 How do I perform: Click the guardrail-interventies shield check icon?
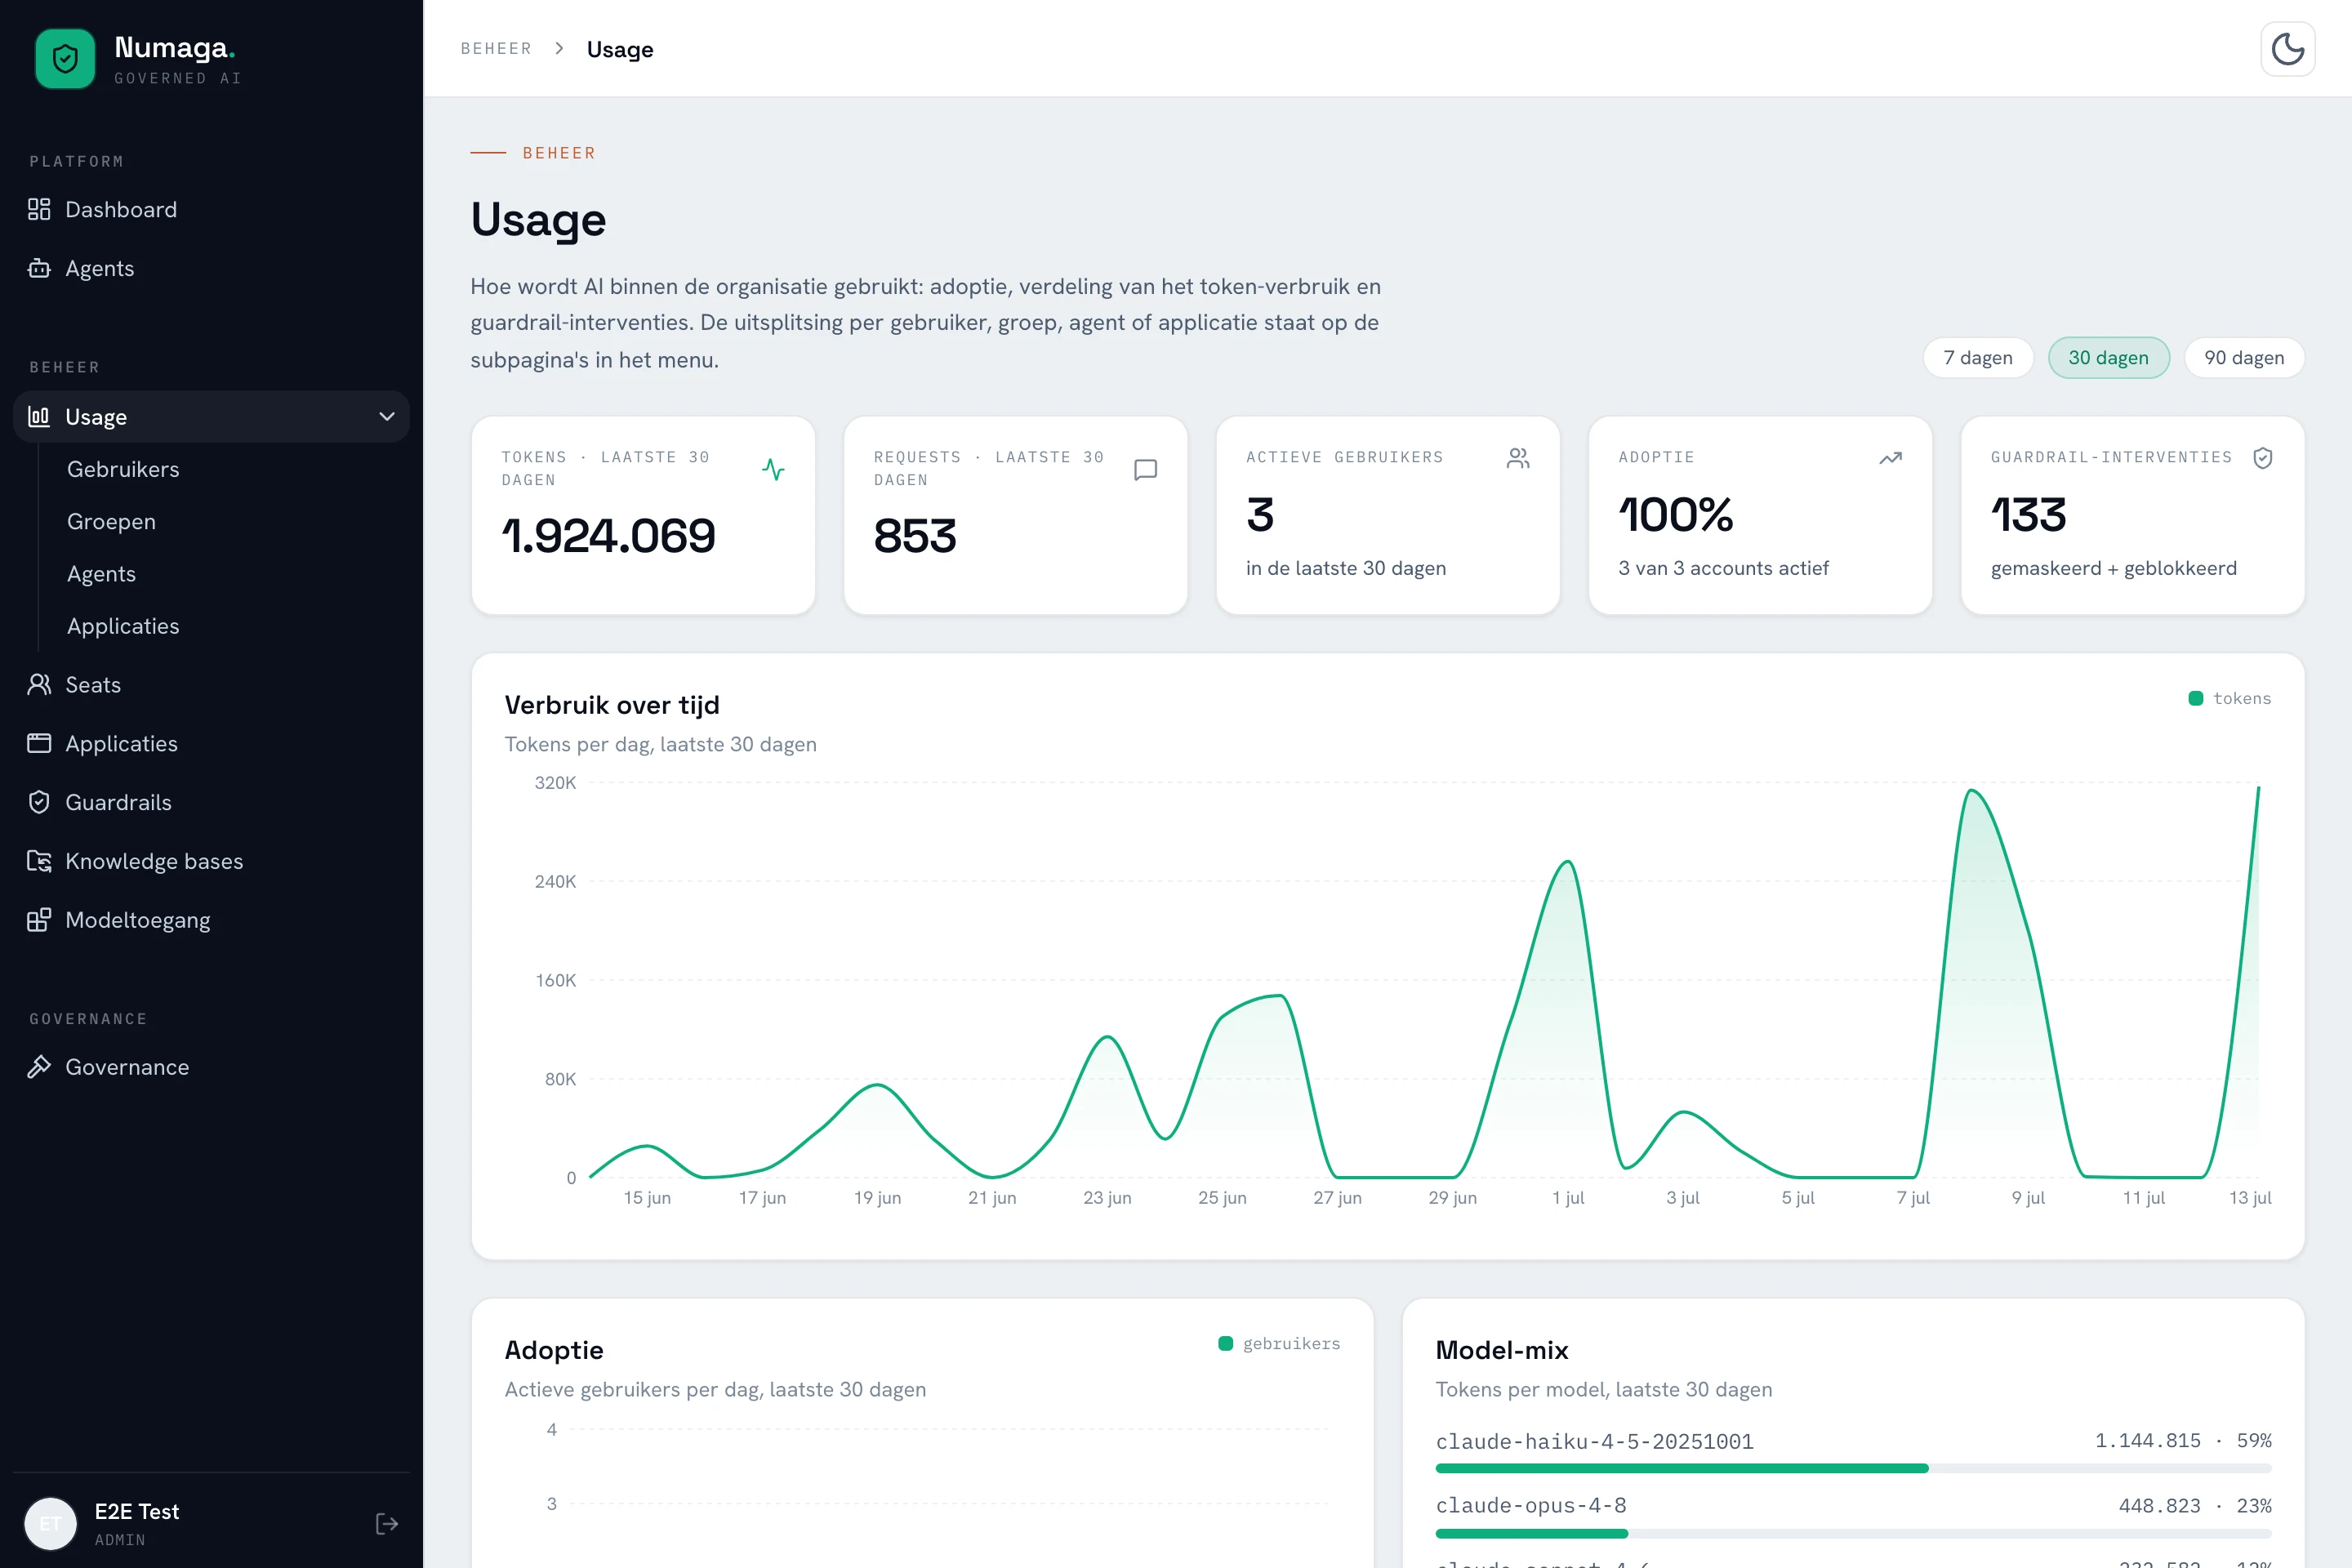[2263, 458]
